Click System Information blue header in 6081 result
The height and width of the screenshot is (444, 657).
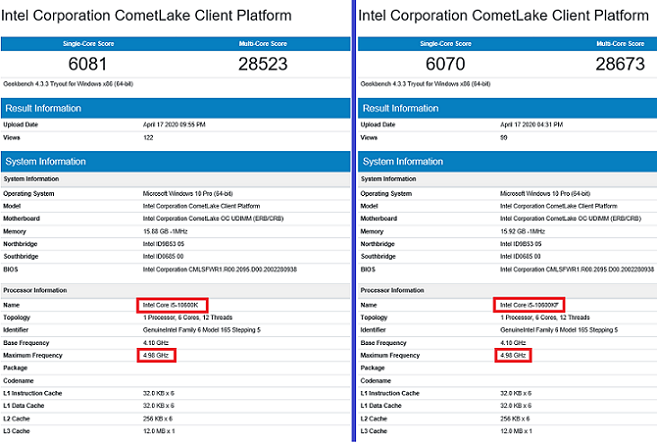tap(176, 161)
